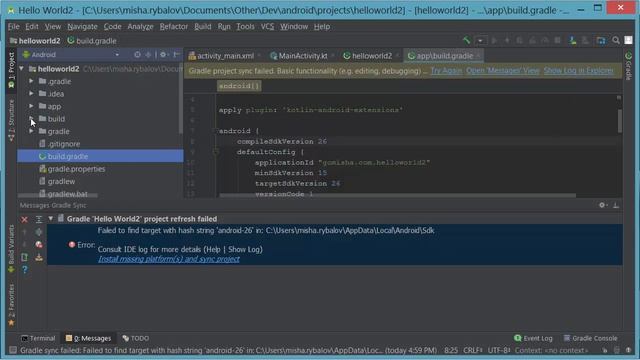Viewport: 640px width, 360px height.
Task: Click tool windows toggle icon in status bar corner
Action: click(x=13, y=350)
